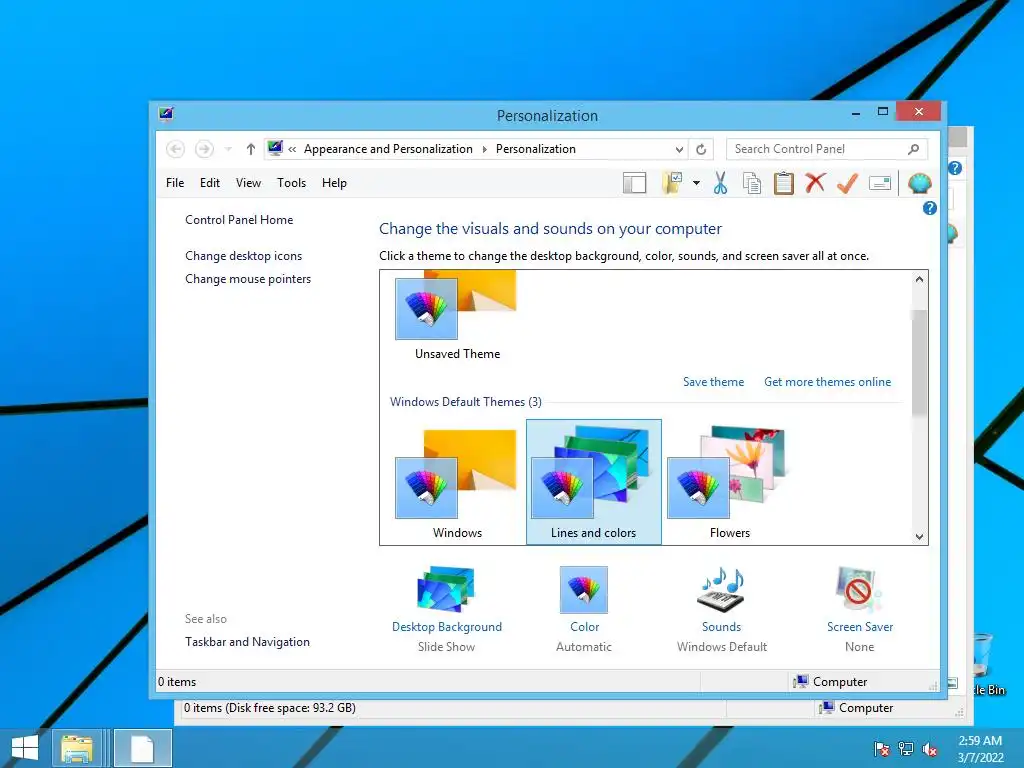Screen dimensions: 1024x768
Task: Go back with the Back arrow button
Action: tap(175, 149)
